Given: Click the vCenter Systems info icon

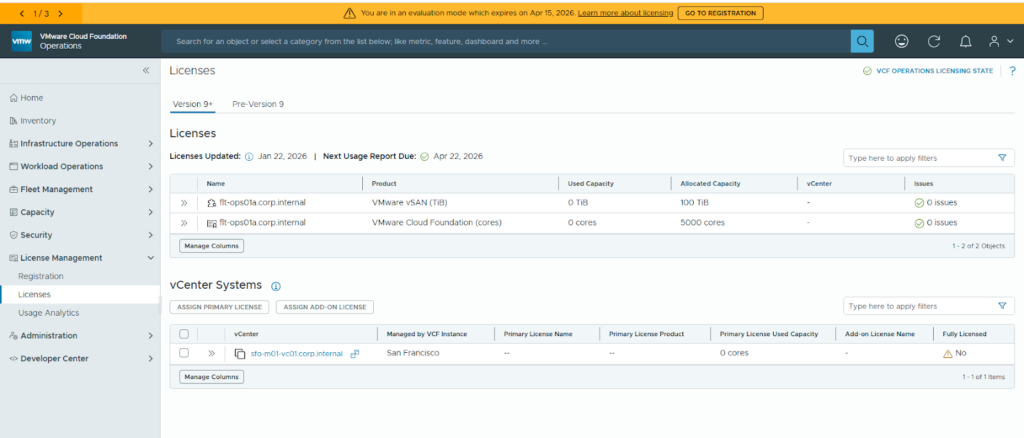Looking at the screenshot, I should point(275,286).
